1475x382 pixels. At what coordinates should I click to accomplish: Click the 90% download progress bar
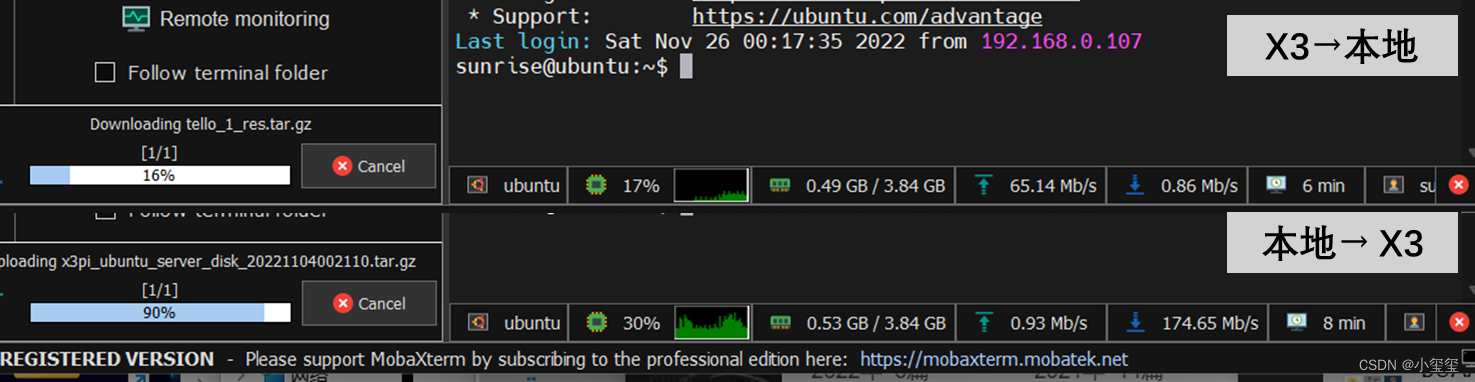(160, 313)
